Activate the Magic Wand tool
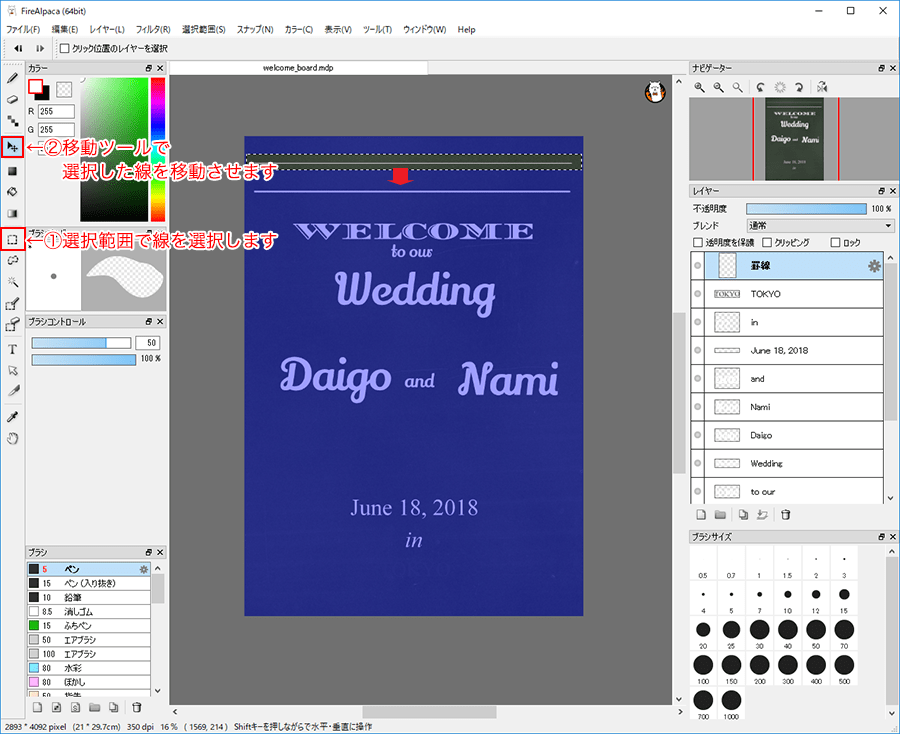900x734 pixels. click(x=13, y=282)
